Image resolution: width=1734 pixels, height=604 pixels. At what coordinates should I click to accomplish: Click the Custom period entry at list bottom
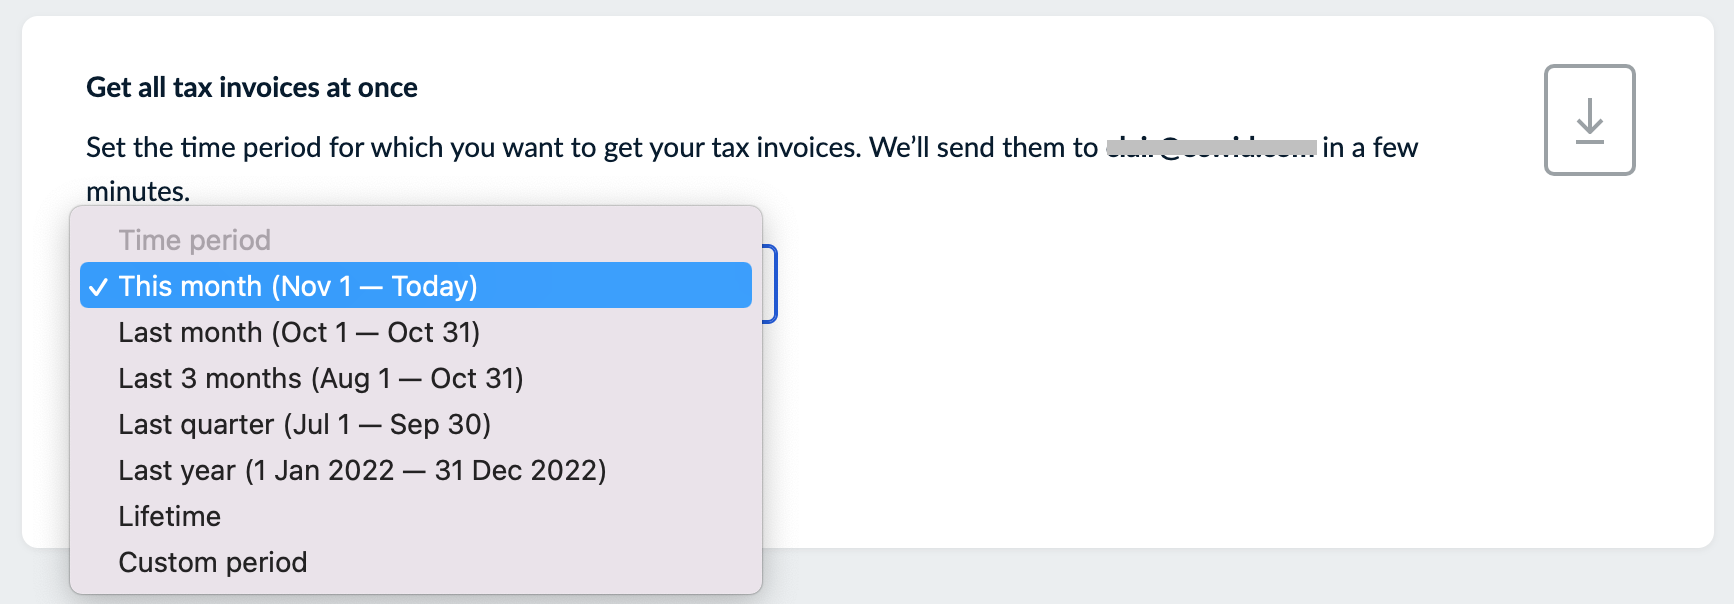(212, 562)
